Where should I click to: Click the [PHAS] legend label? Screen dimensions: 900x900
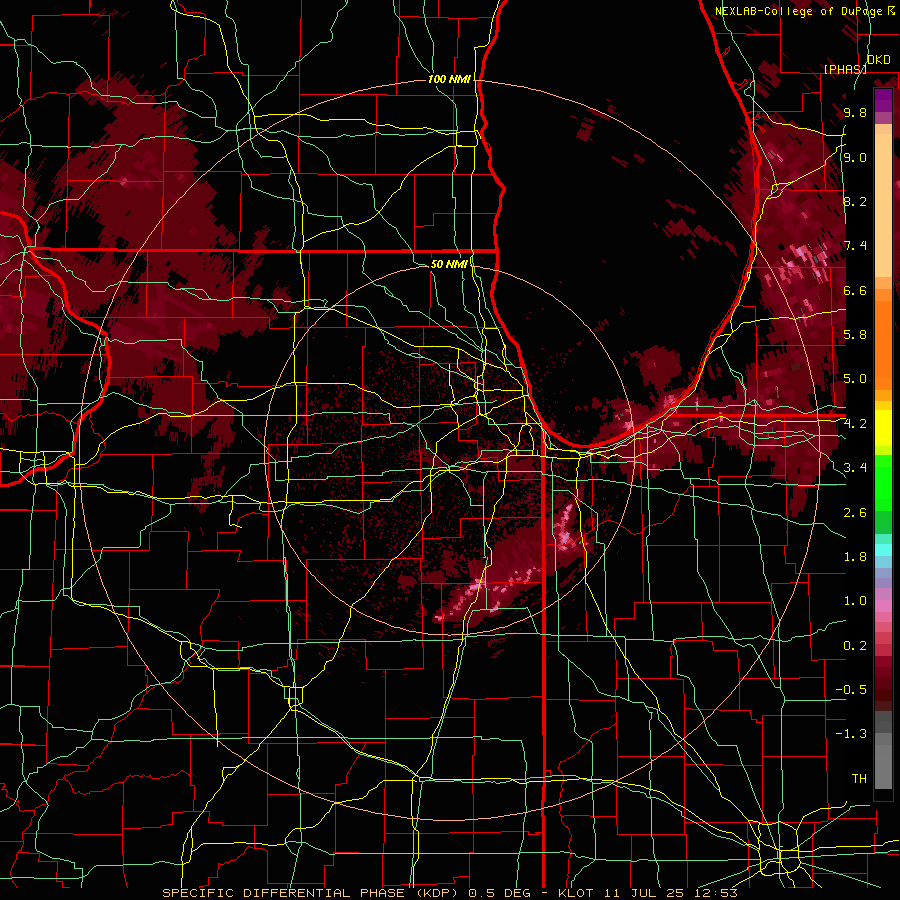(845, 69)
